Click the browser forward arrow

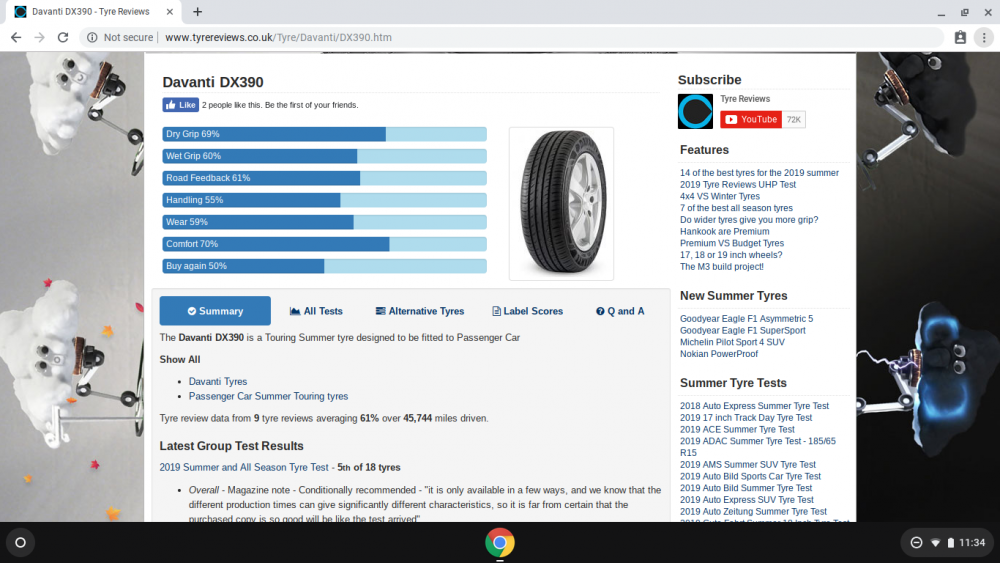coord(40,38)
